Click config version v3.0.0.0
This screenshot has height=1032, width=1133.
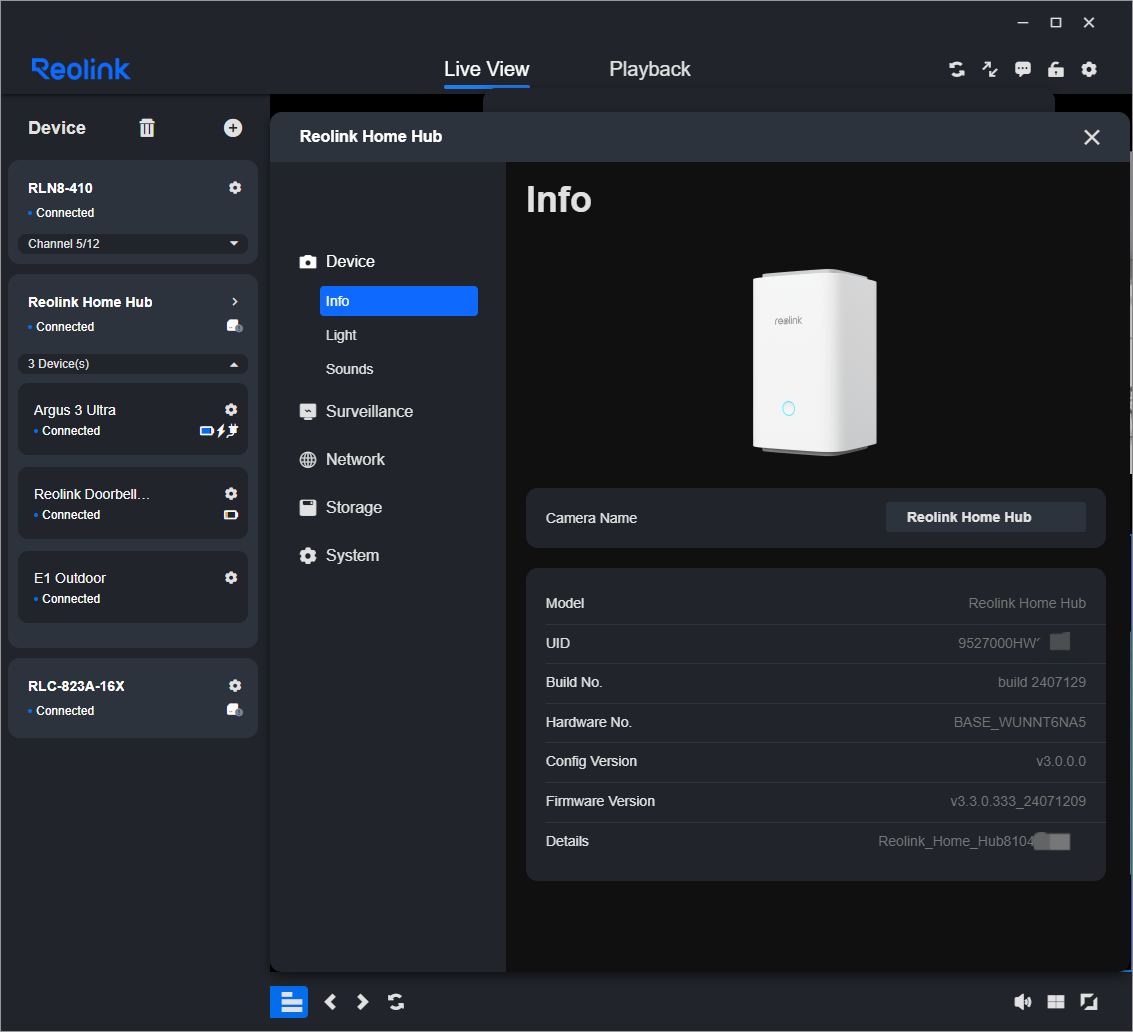(1061, 761)
